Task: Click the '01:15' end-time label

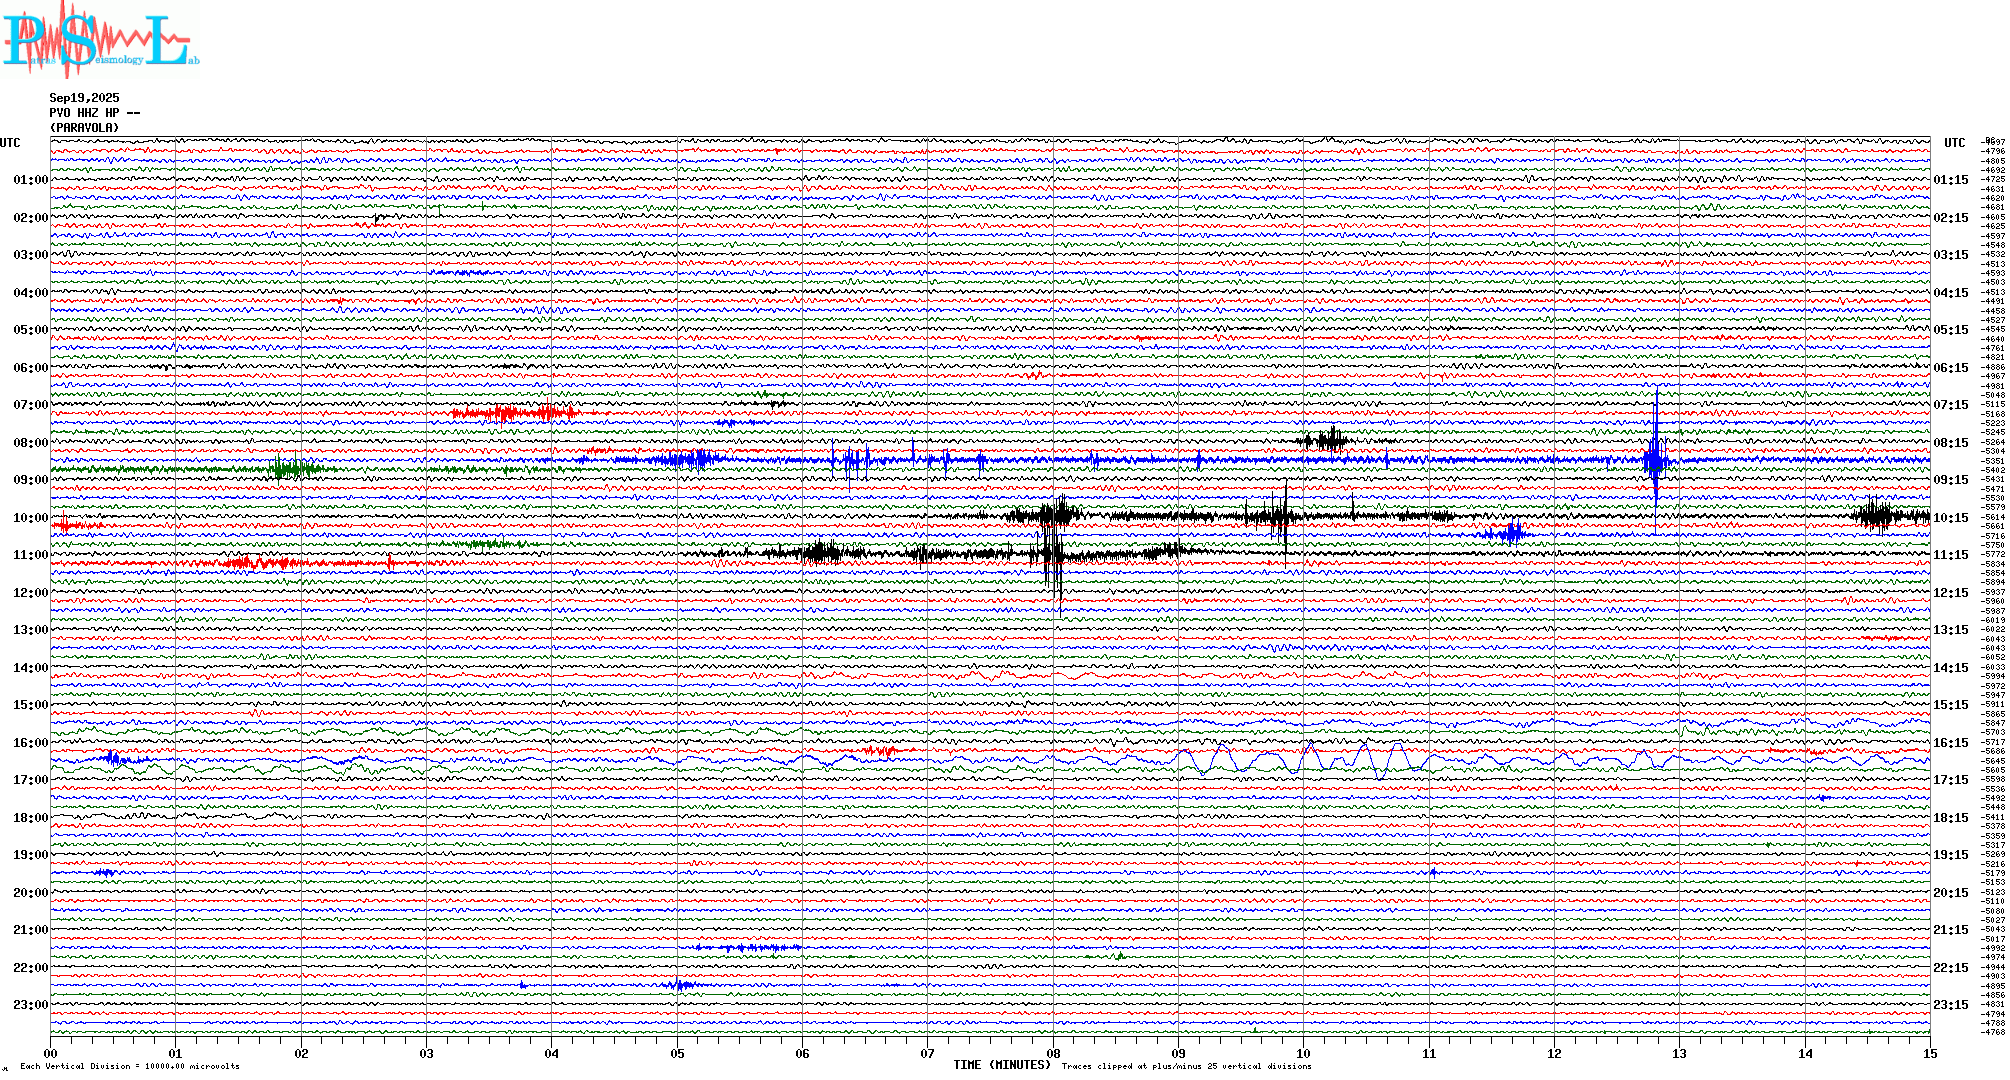Action: pos(1951,180)
